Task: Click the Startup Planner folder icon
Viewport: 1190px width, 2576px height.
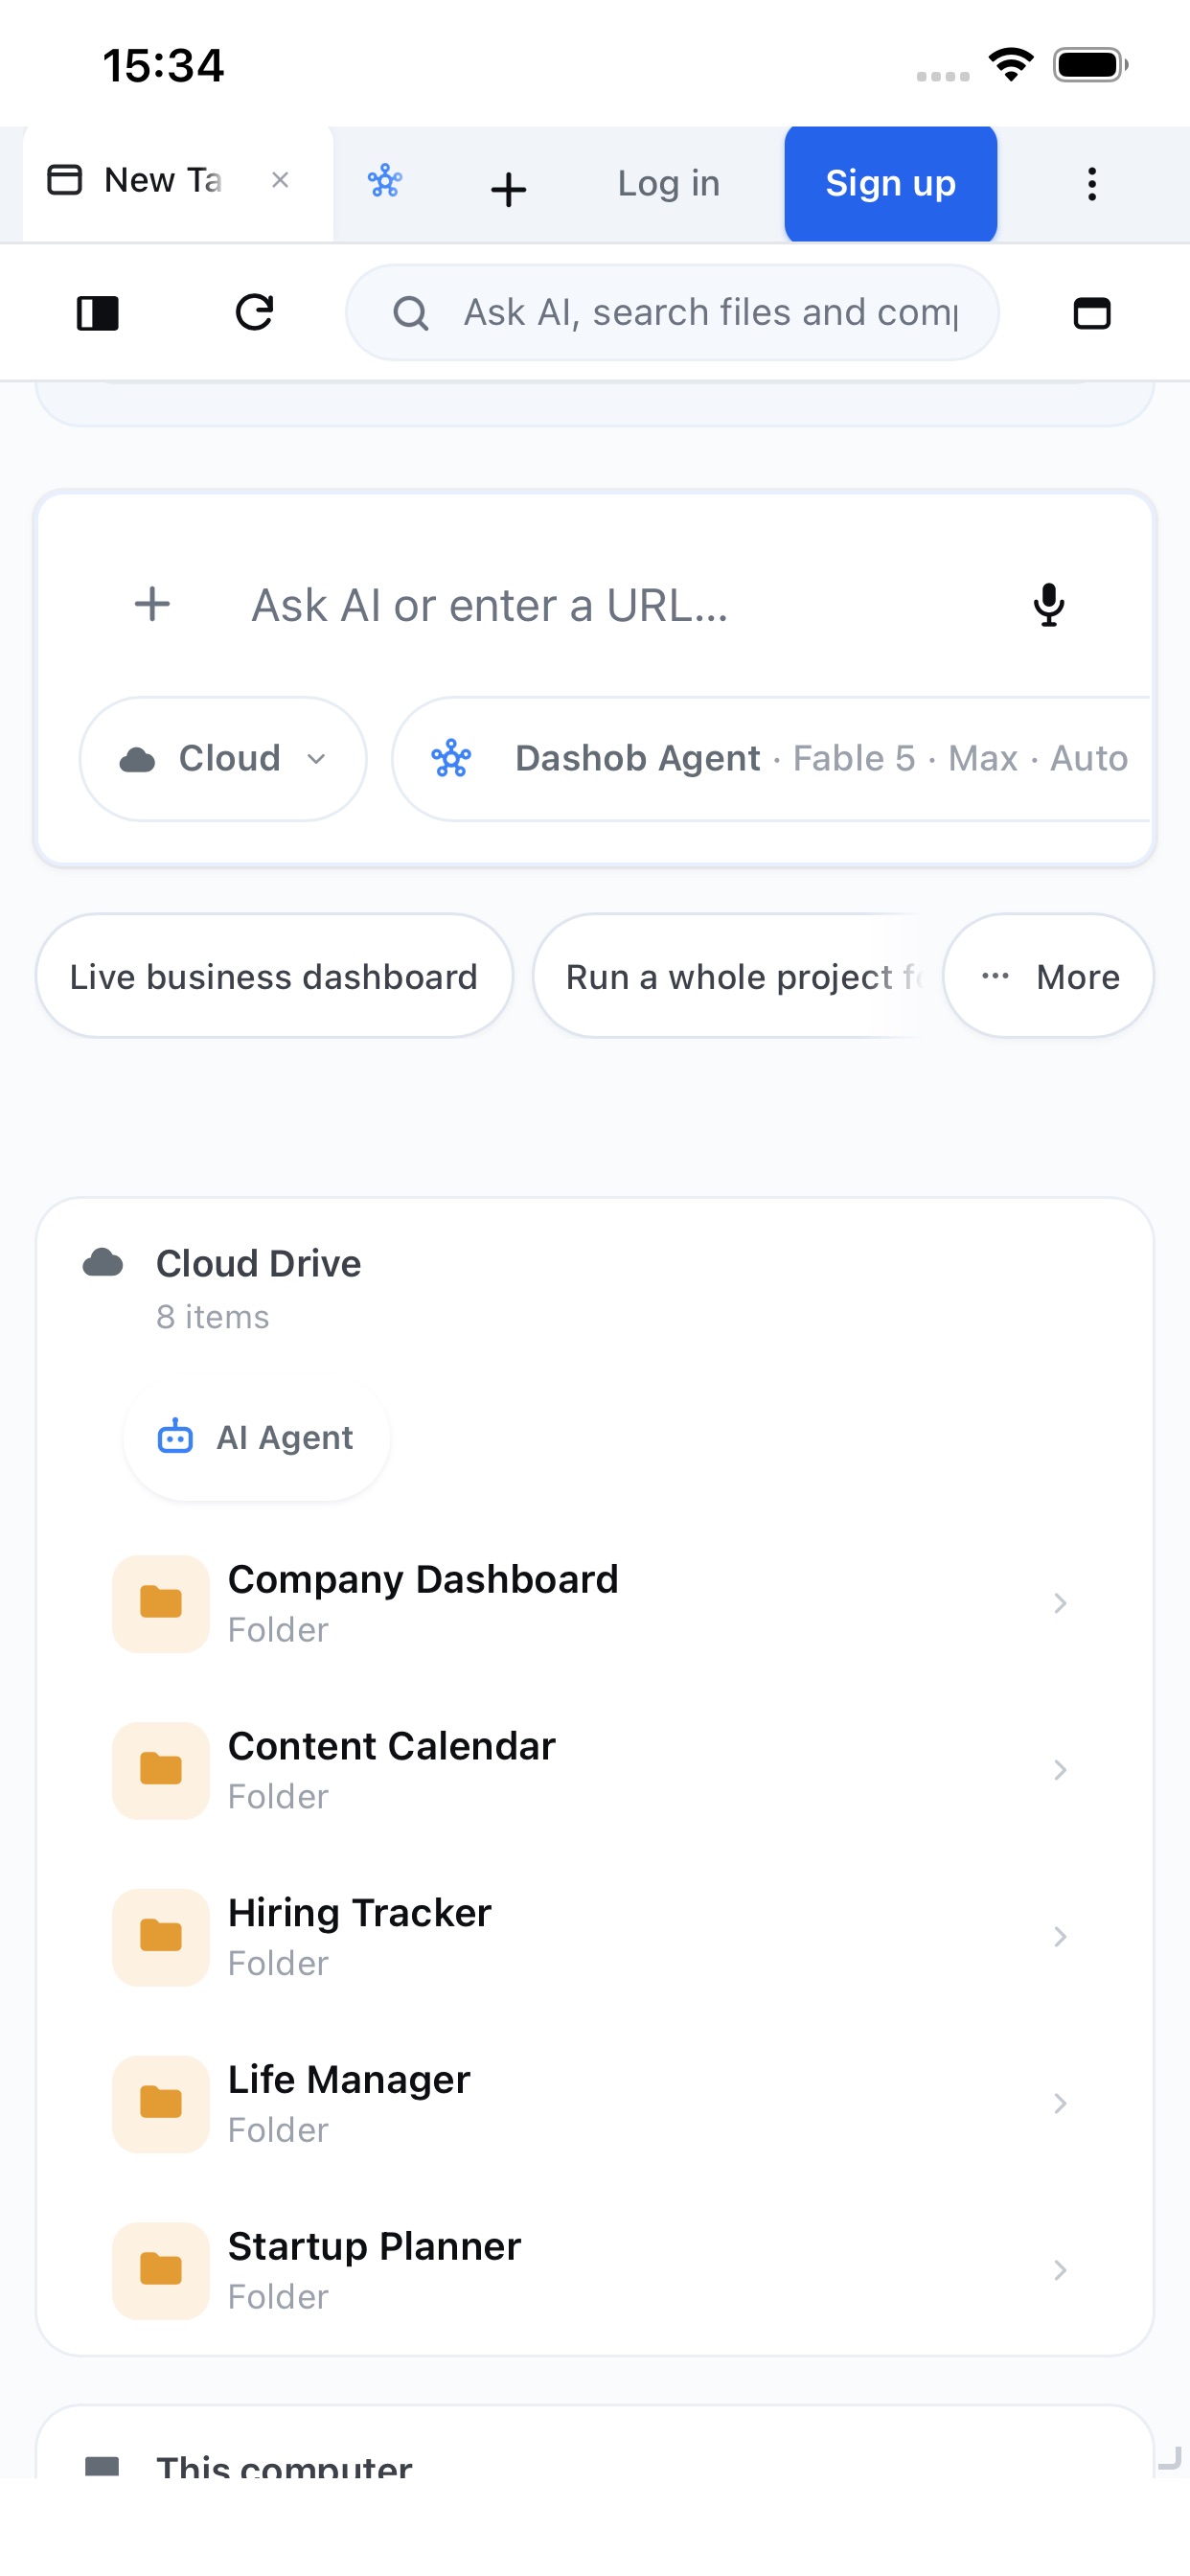Action: [161, 2271]
